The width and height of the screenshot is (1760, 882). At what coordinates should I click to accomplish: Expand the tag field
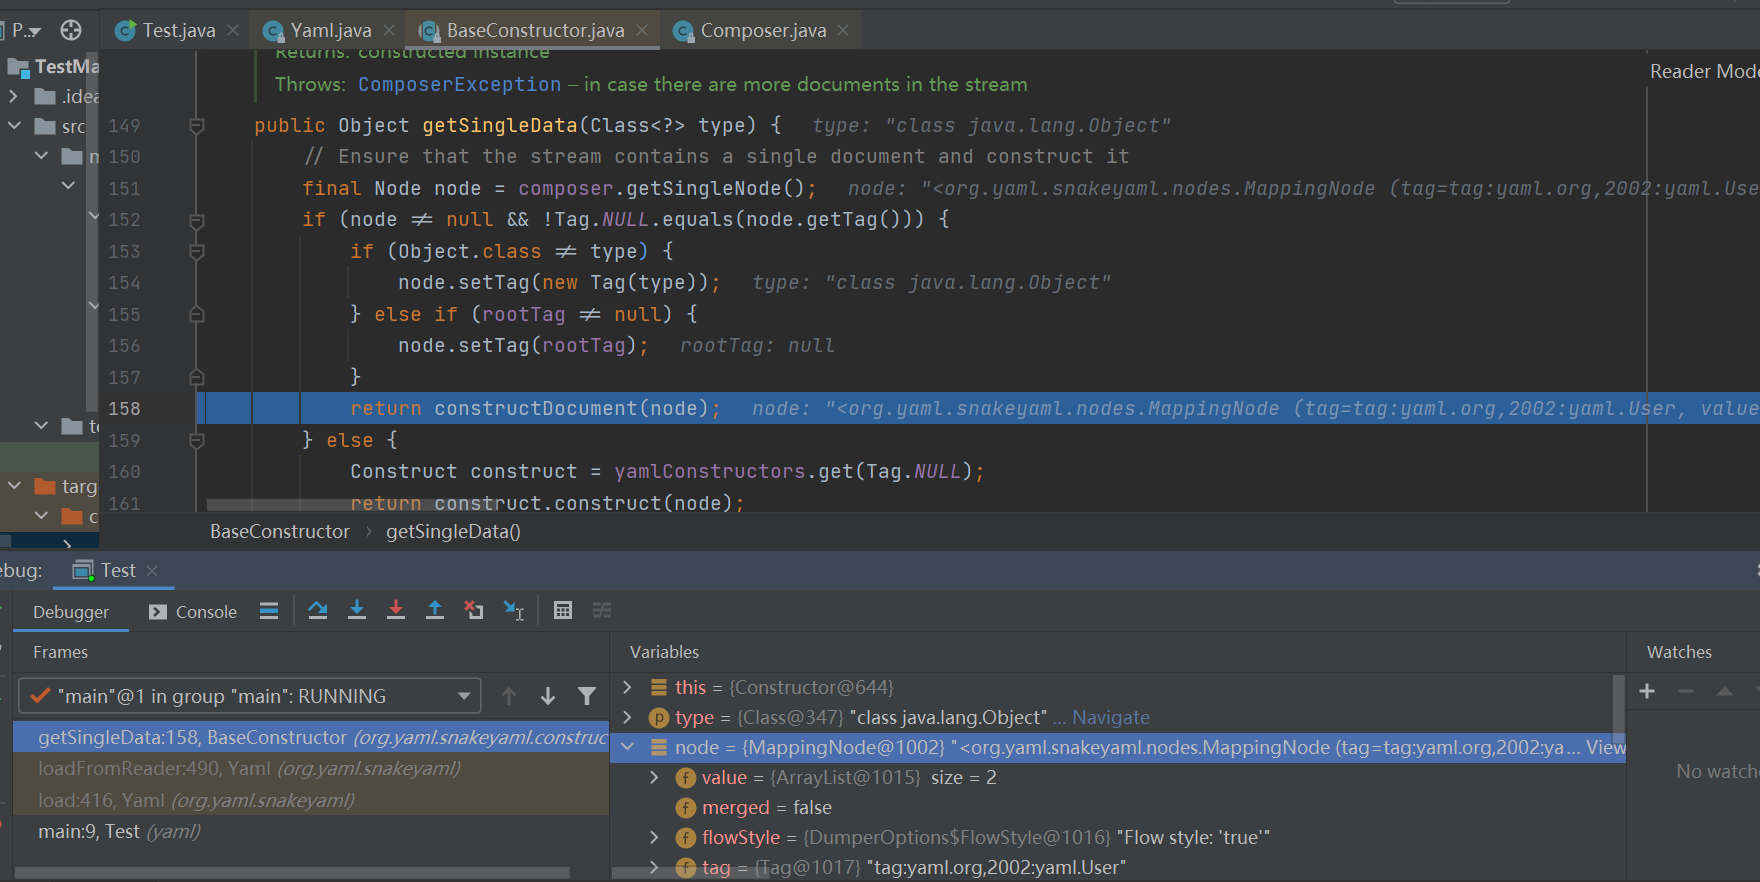point(655,867)
